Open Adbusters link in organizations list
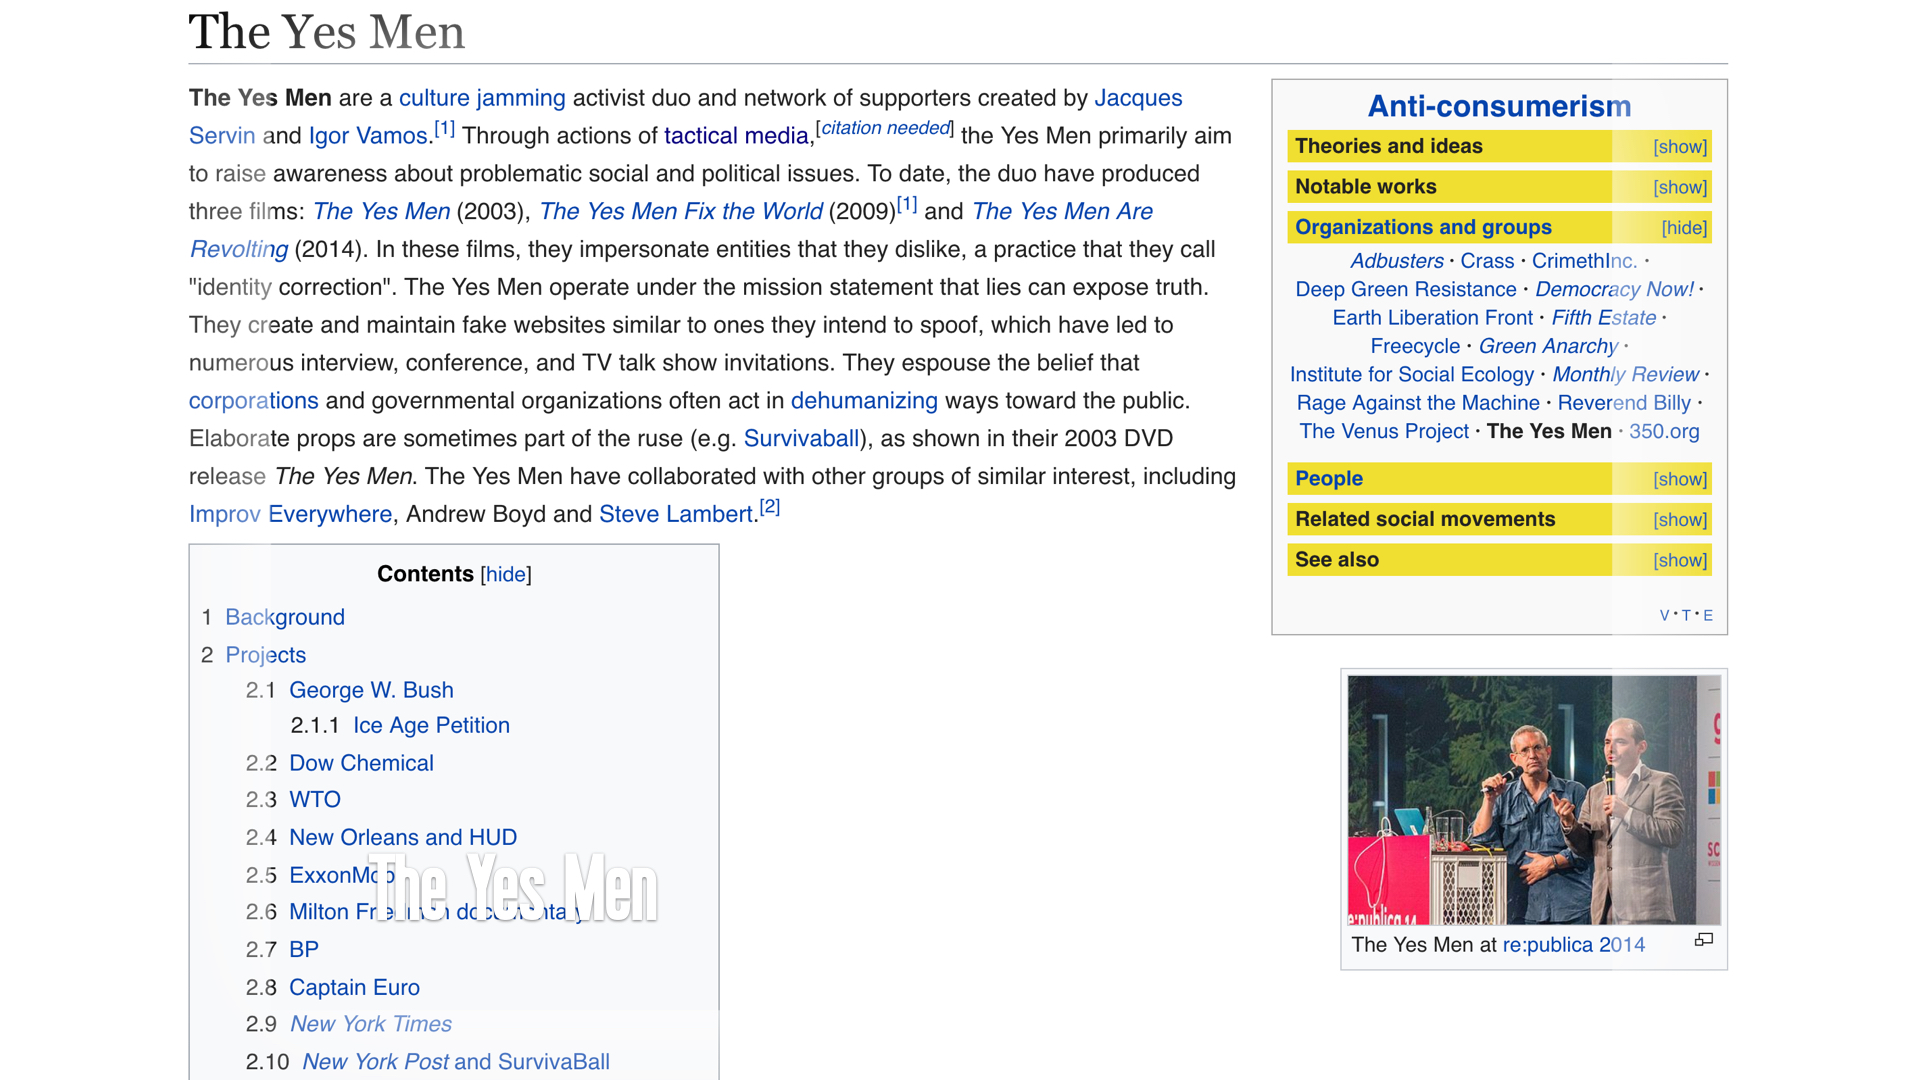The image size is (1920, 1080). 1396,261
